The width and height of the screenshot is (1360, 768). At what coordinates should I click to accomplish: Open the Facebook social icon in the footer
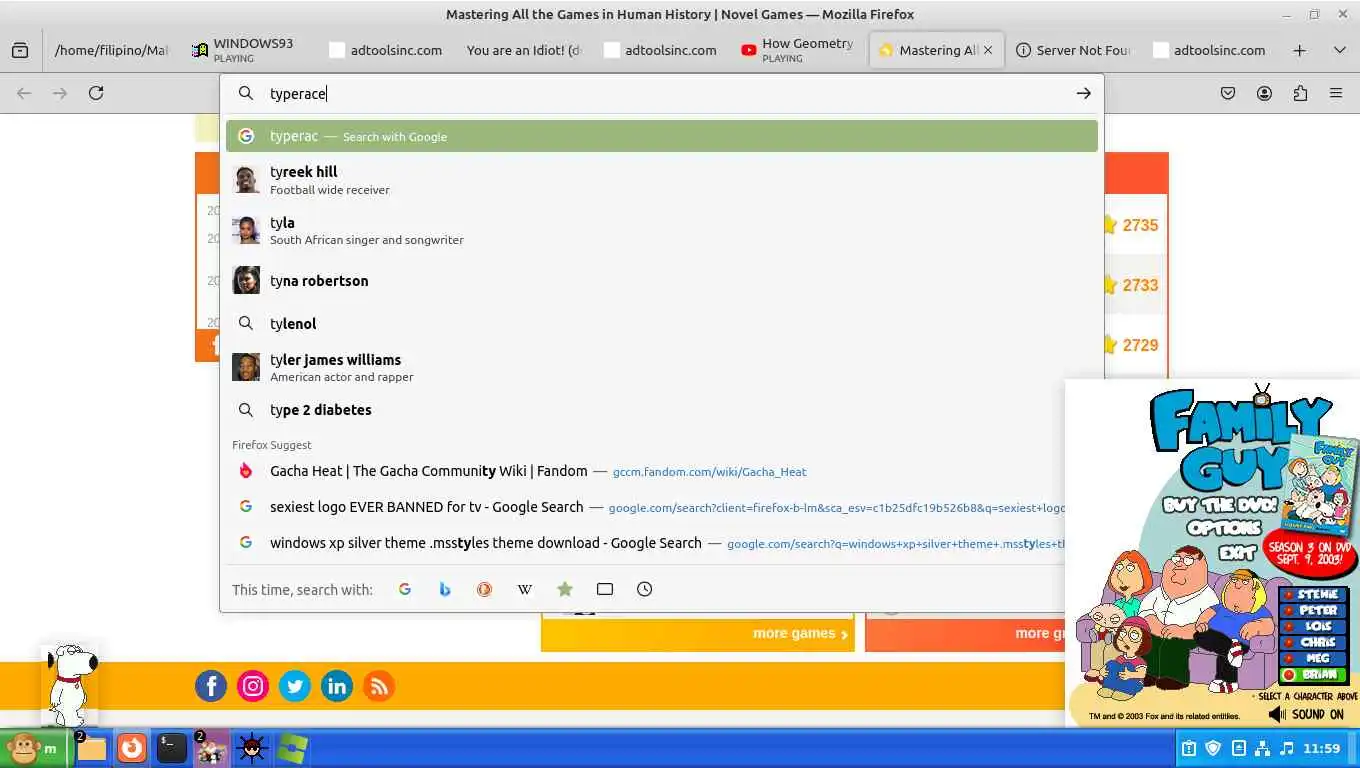click(211, 686)
